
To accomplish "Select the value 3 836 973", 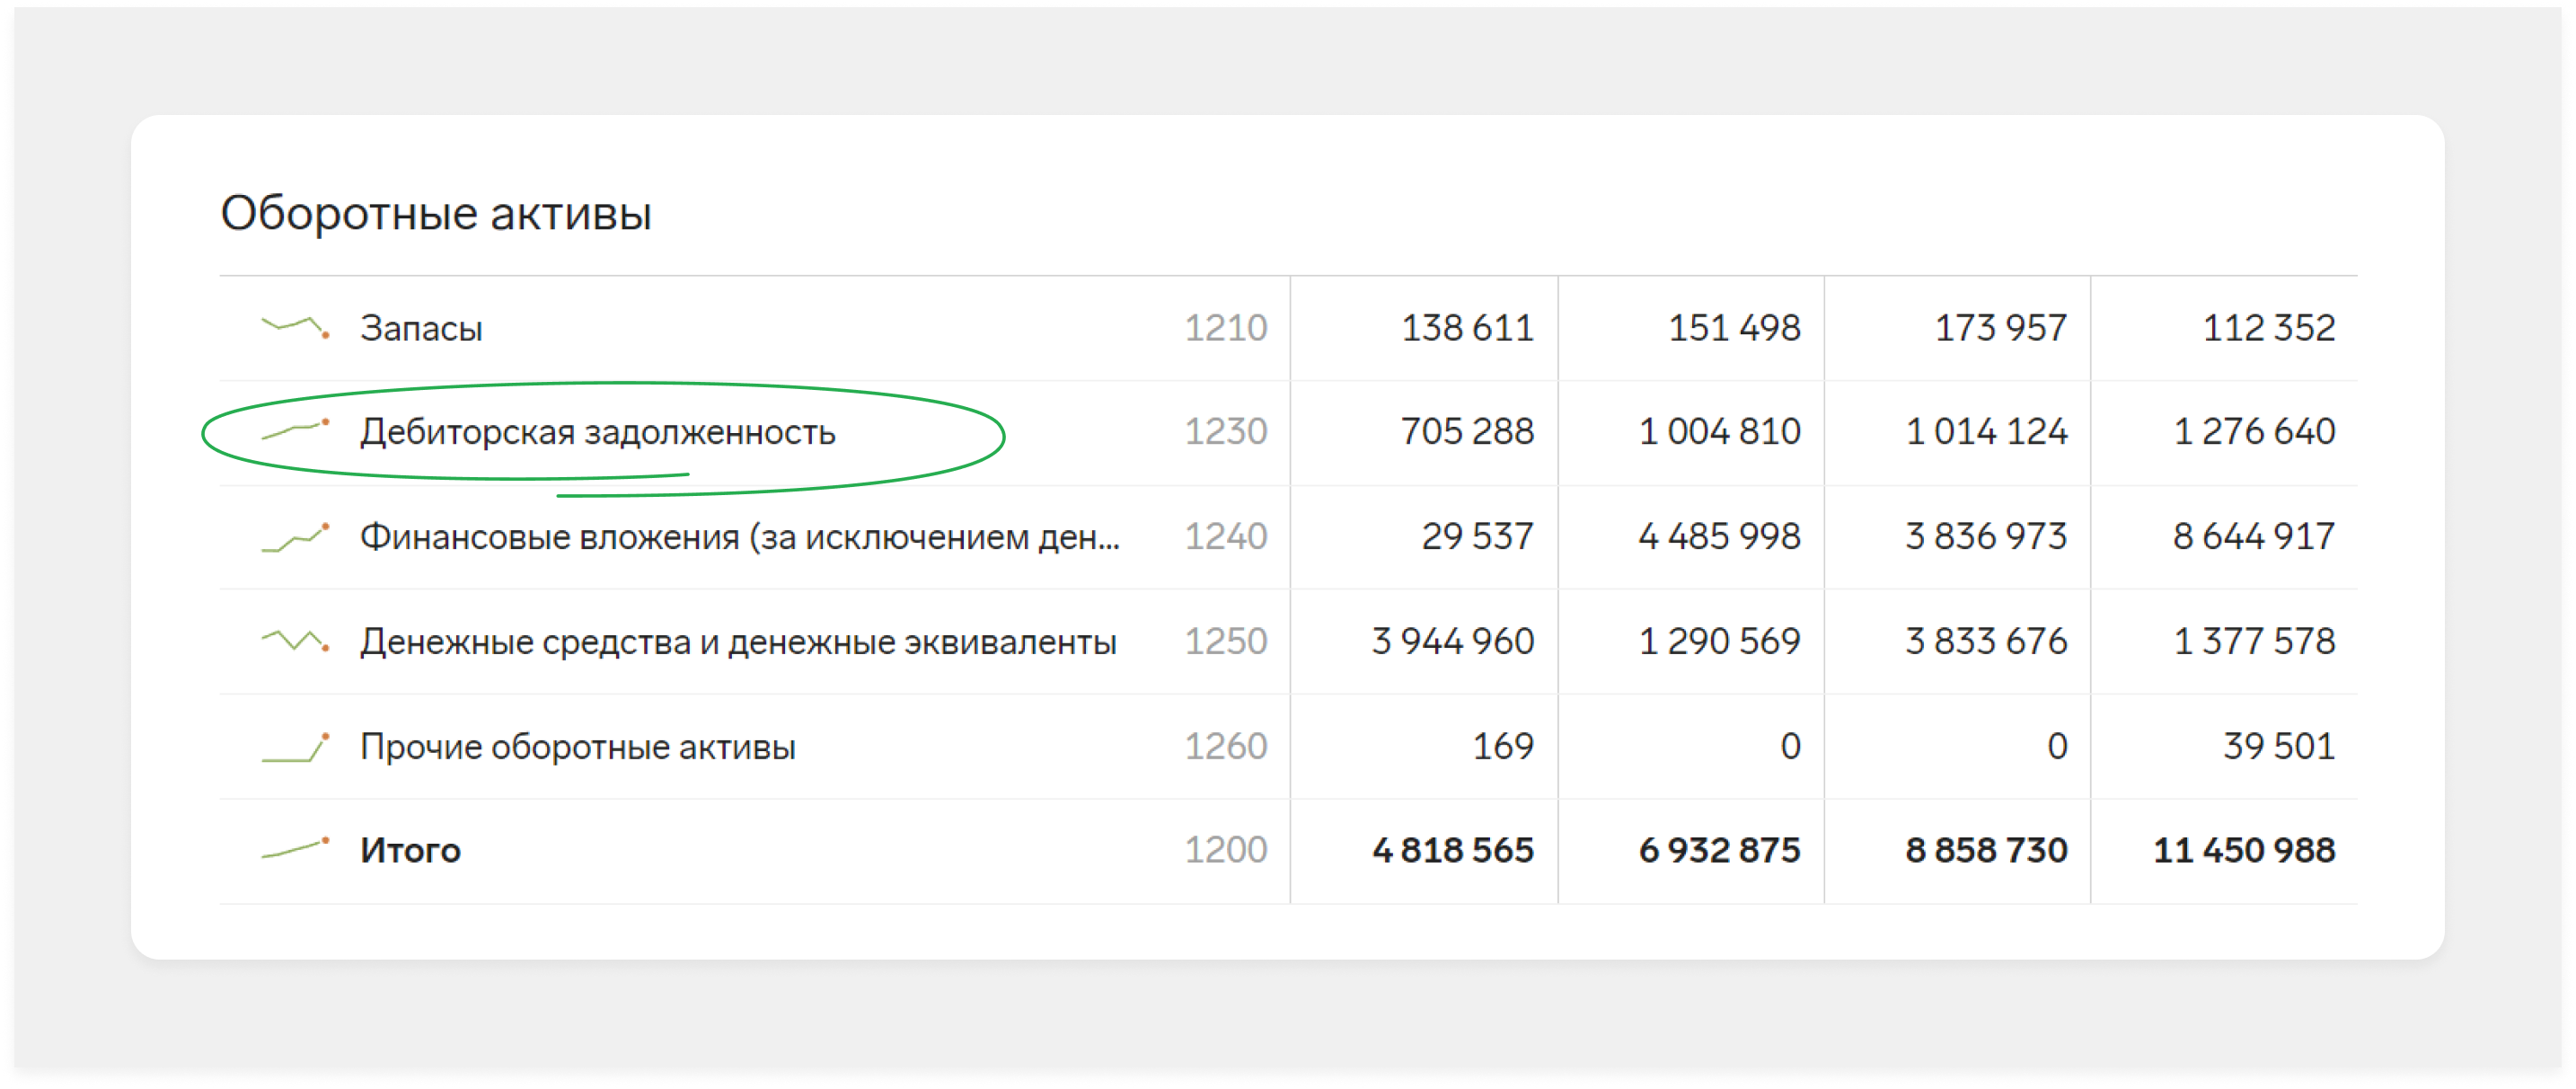I will coord(1986,536).
